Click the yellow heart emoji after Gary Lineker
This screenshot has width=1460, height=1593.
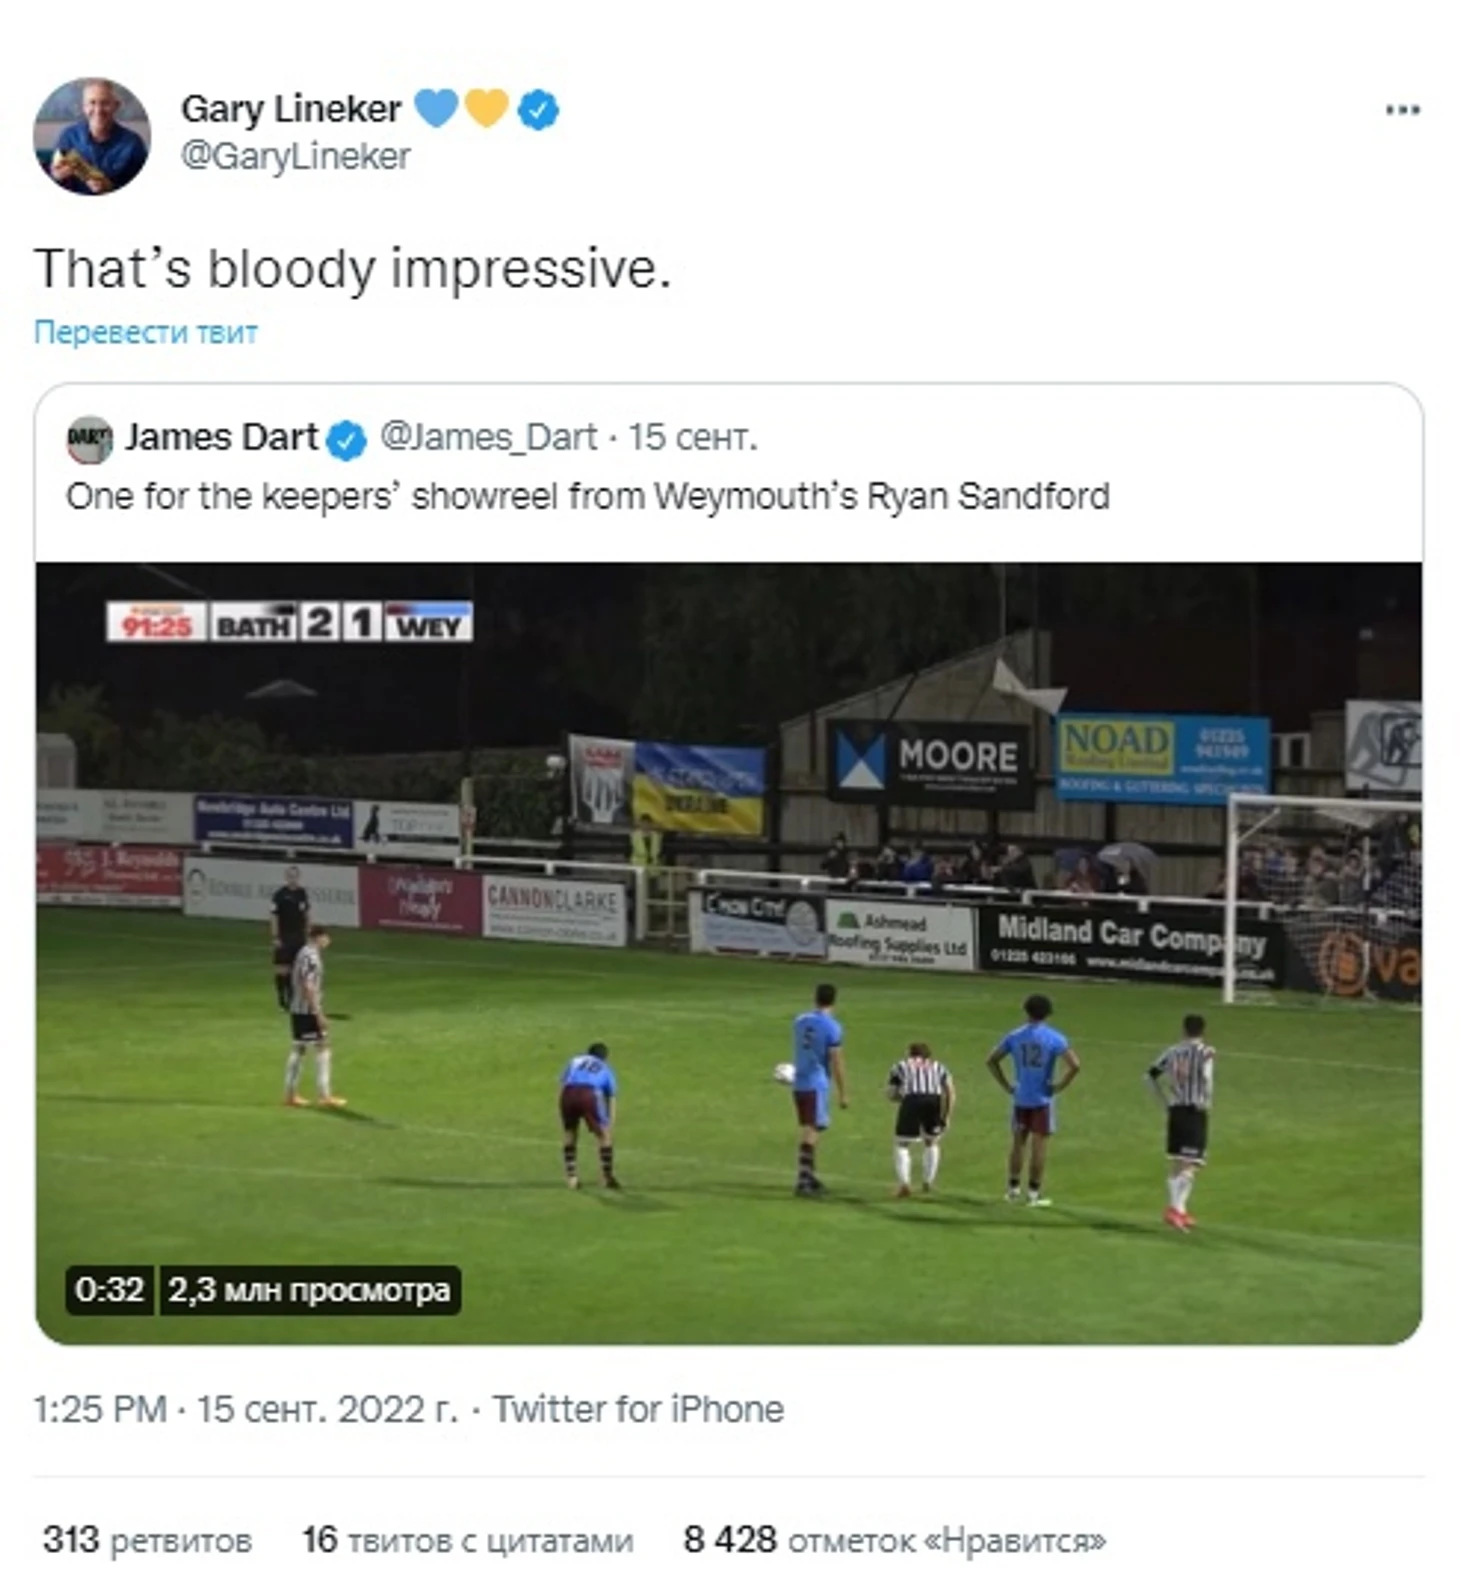click(x=487, y=108)
